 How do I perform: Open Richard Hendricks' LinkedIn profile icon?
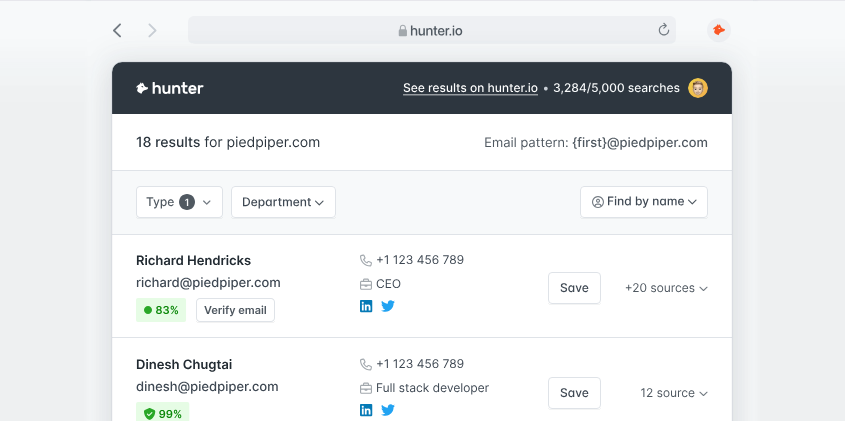366,306
